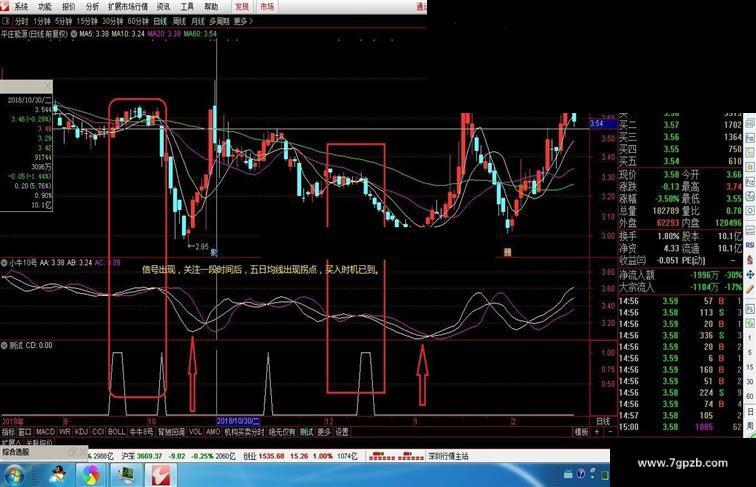Image resolution: width=756 pixels, height=487 pixels.
Task: Click the 日 period shortcut in the right toolbar
Action: click(x=750, y=411)
